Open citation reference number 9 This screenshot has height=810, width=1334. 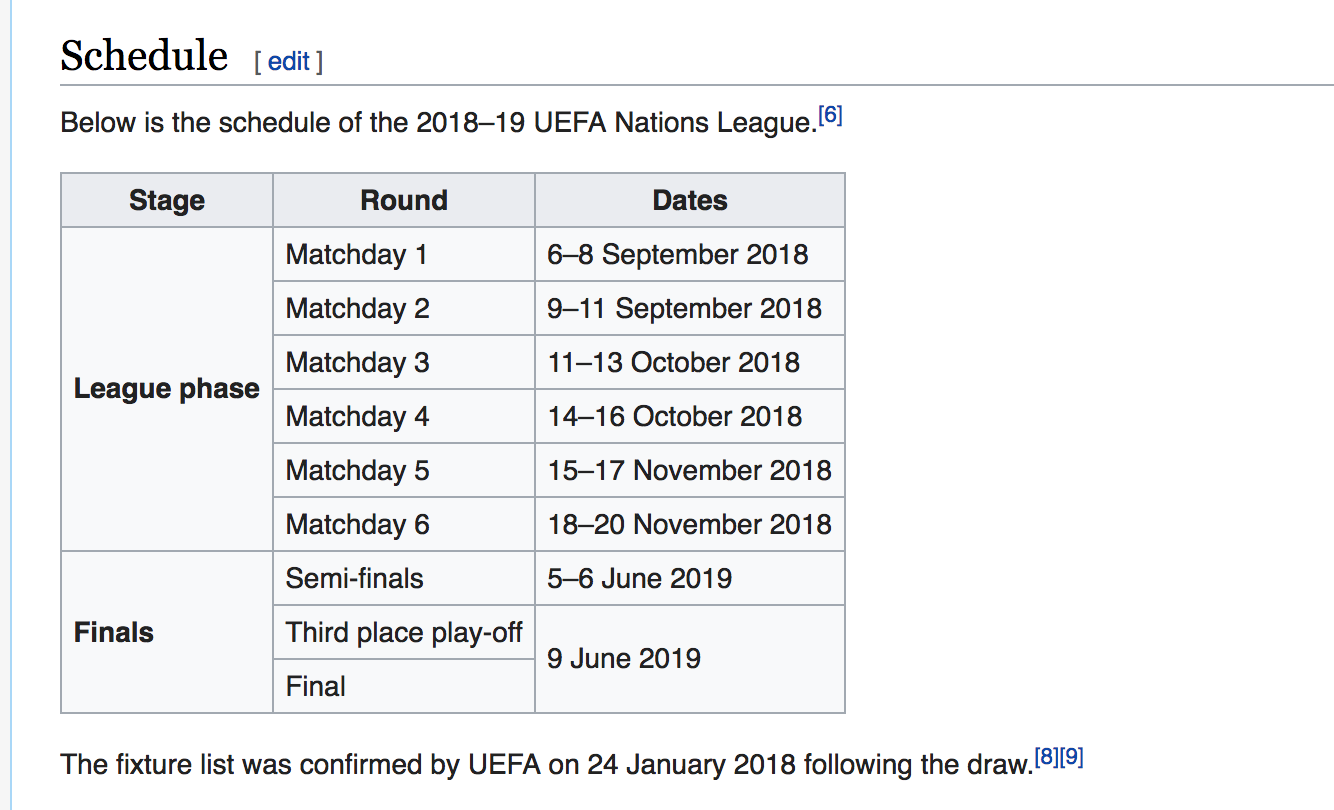pos(1071,758)
